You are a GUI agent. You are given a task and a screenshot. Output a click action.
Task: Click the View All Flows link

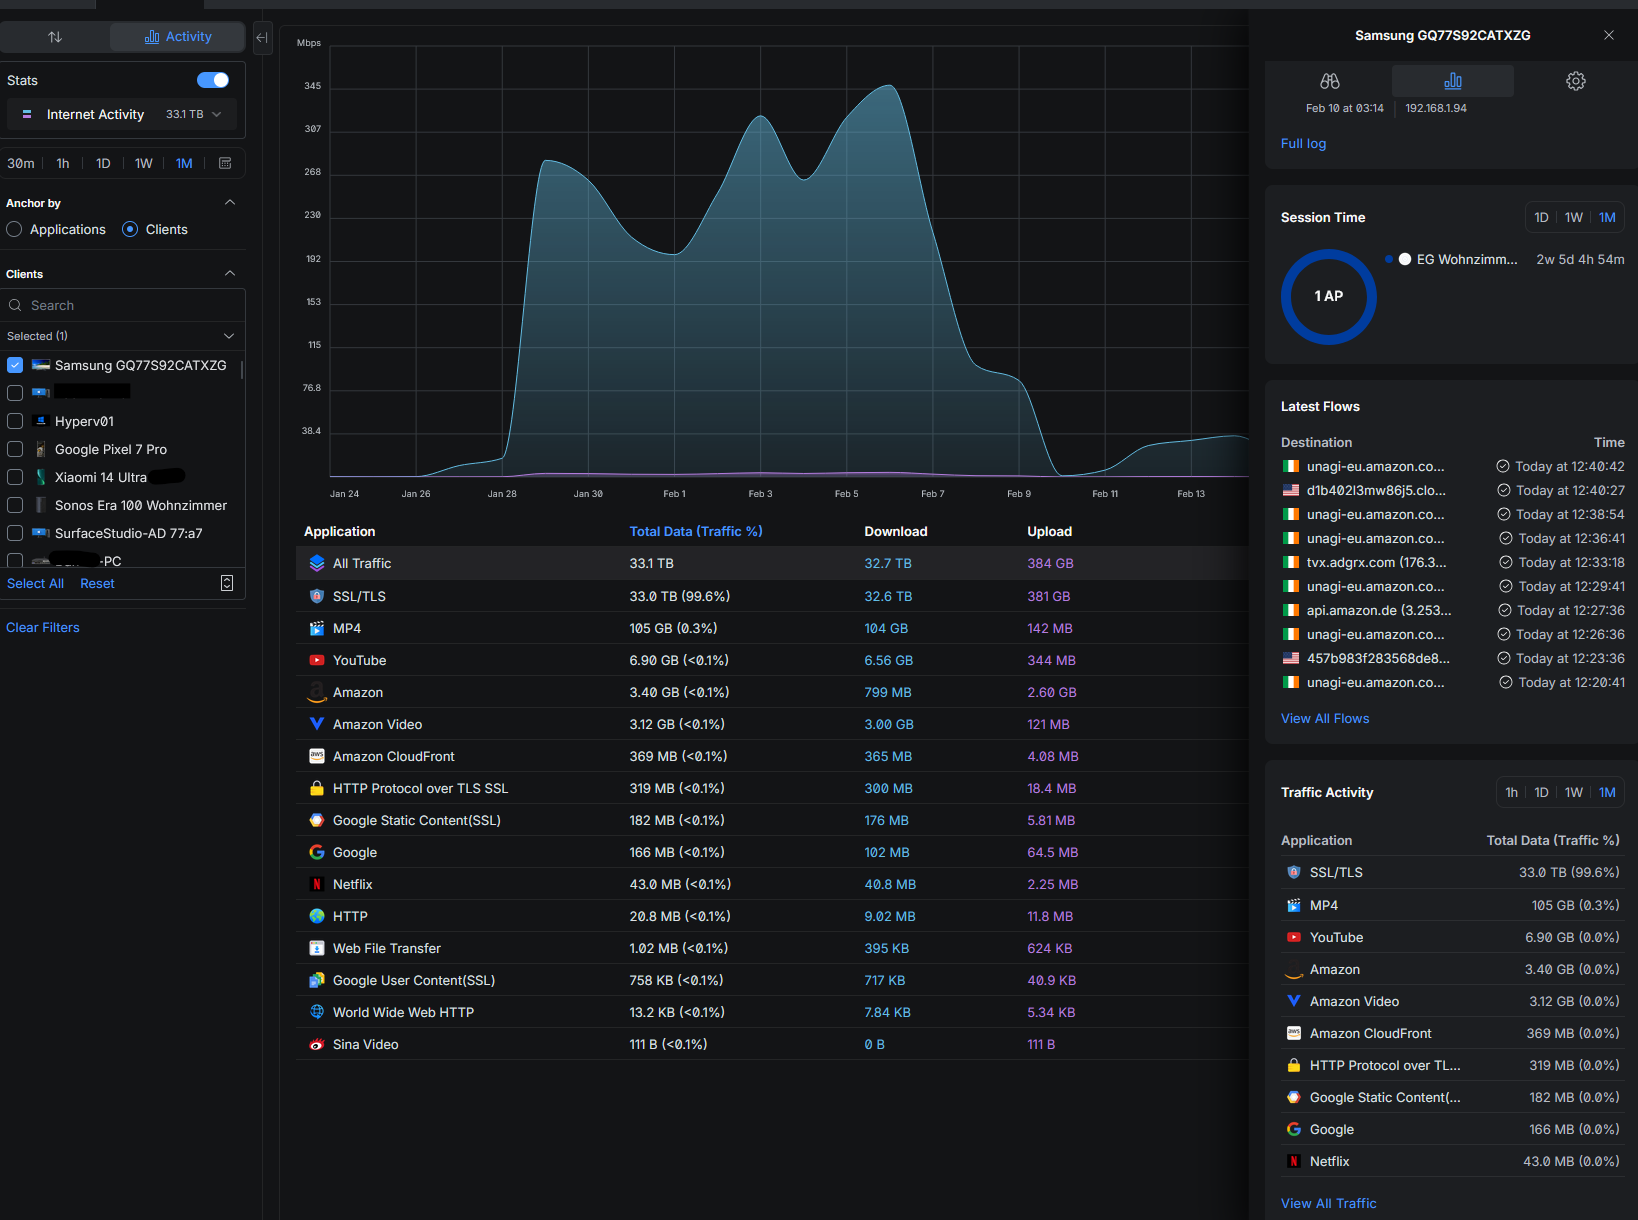pyautogui.click(x=1325, y=718)
